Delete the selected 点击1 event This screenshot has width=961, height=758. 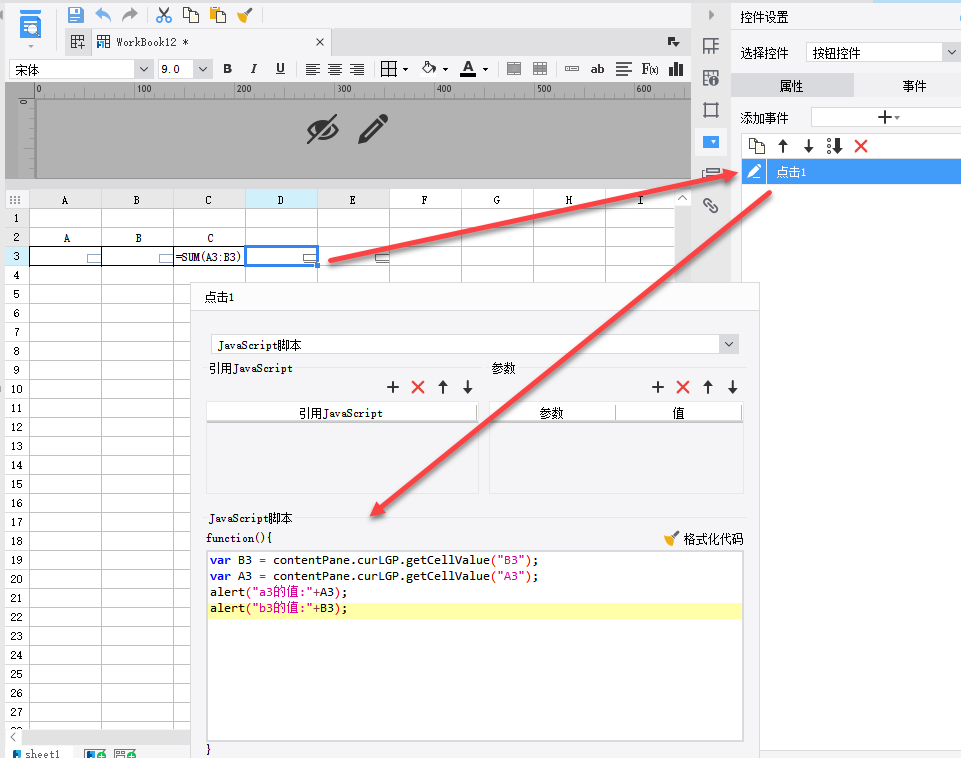tap(860, 146)
